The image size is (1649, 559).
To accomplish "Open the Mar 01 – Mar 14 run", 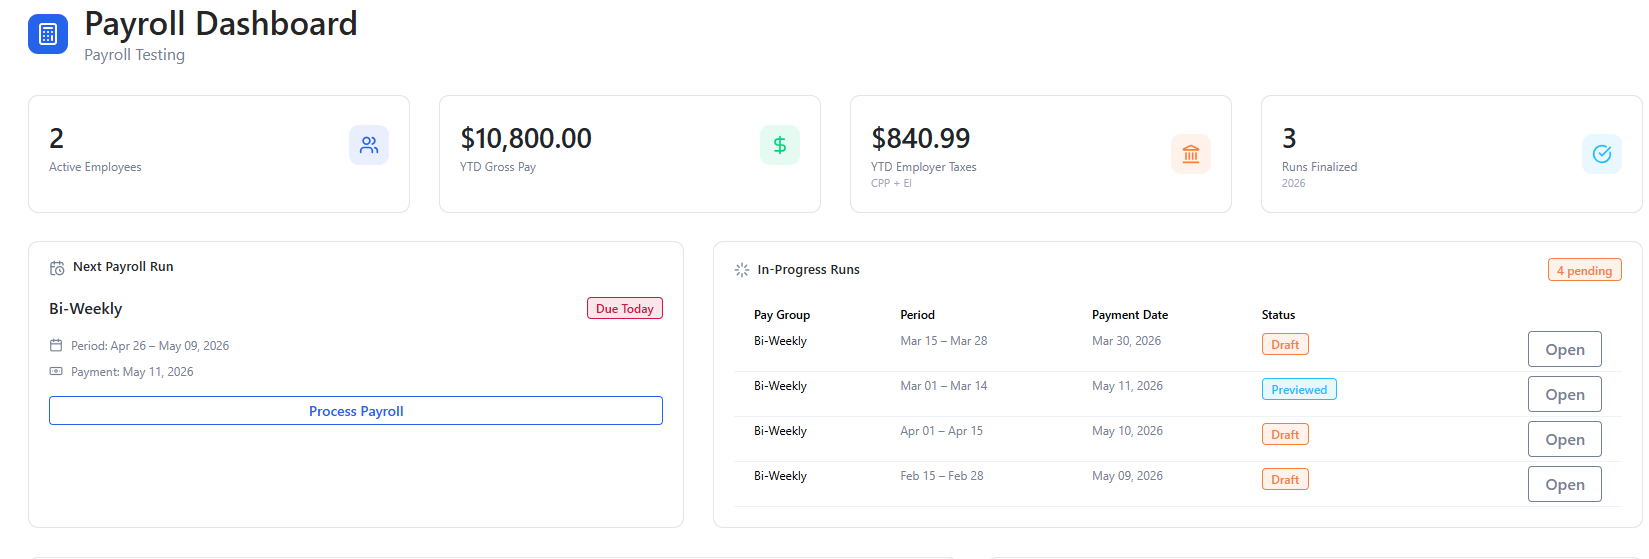I will [x=1565, y=394].
